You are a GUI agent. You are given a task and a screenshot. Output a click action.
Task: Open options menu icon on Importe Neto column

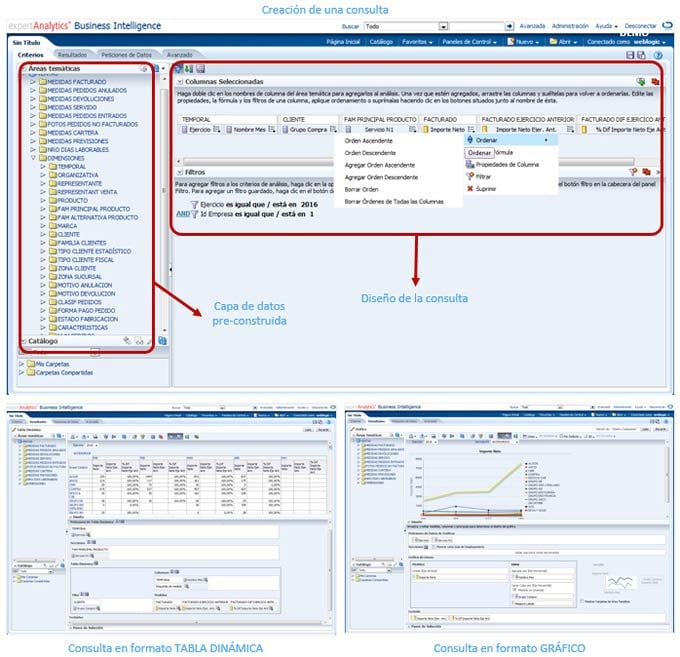point(471,129)
